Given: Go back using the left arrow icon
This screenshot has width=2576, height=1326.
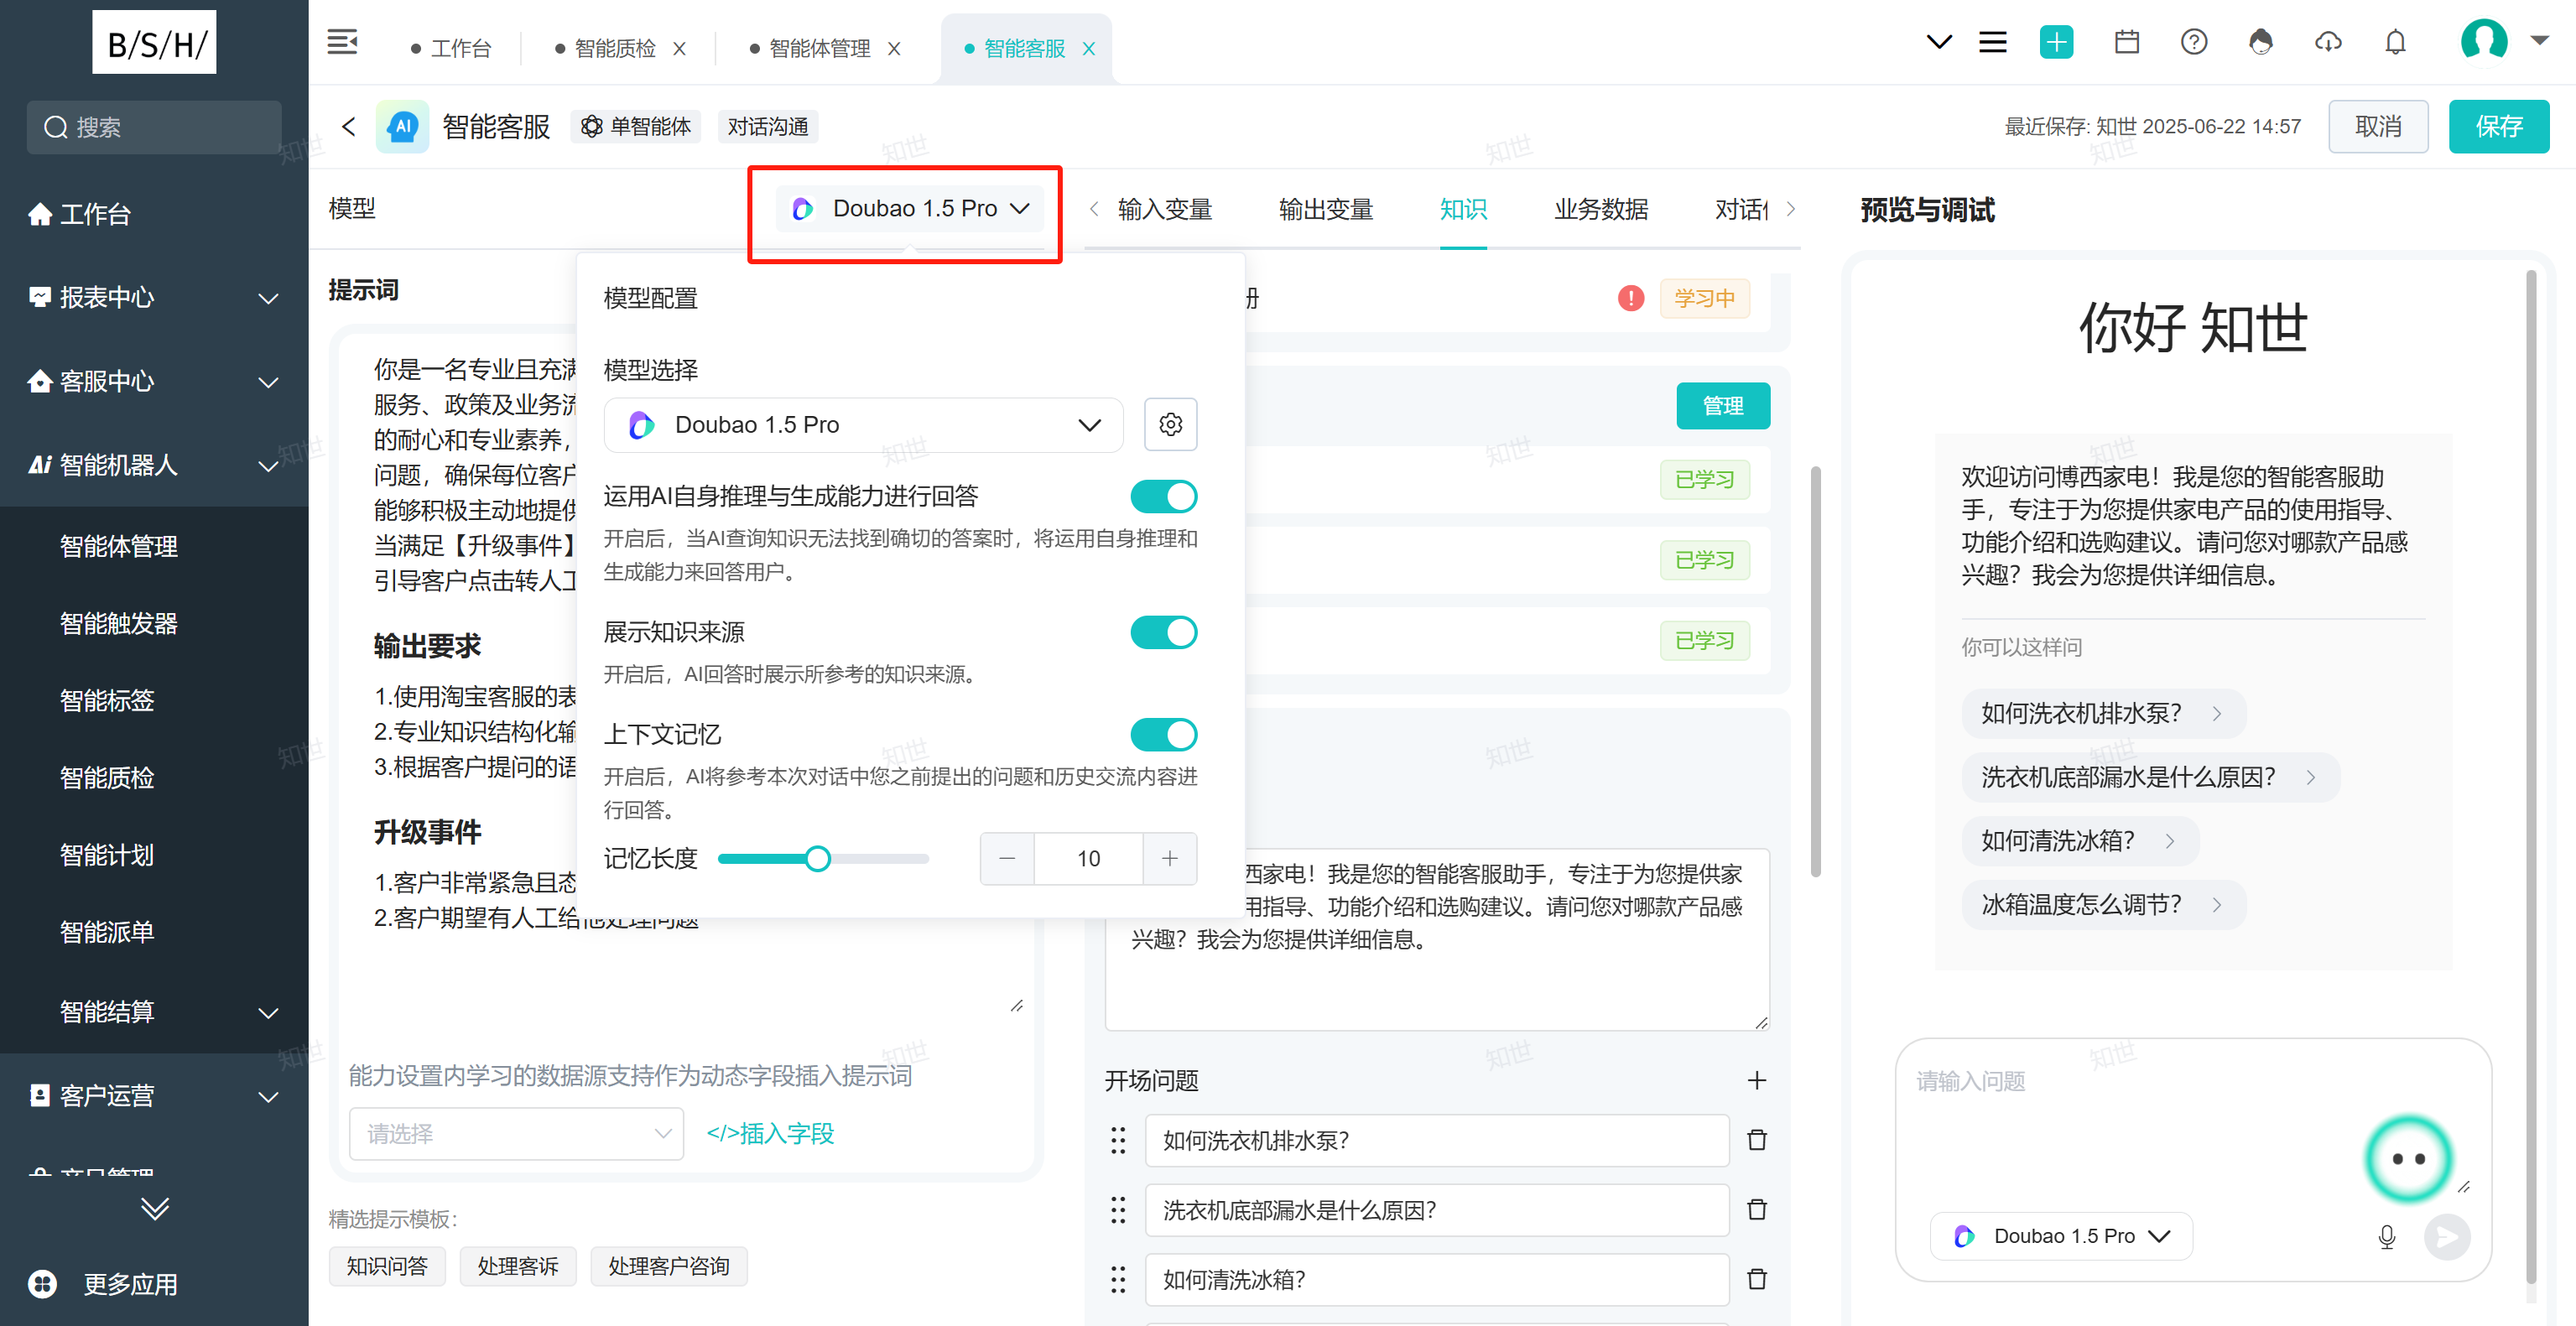Looking at the screenshot, I should click(348, 126).
